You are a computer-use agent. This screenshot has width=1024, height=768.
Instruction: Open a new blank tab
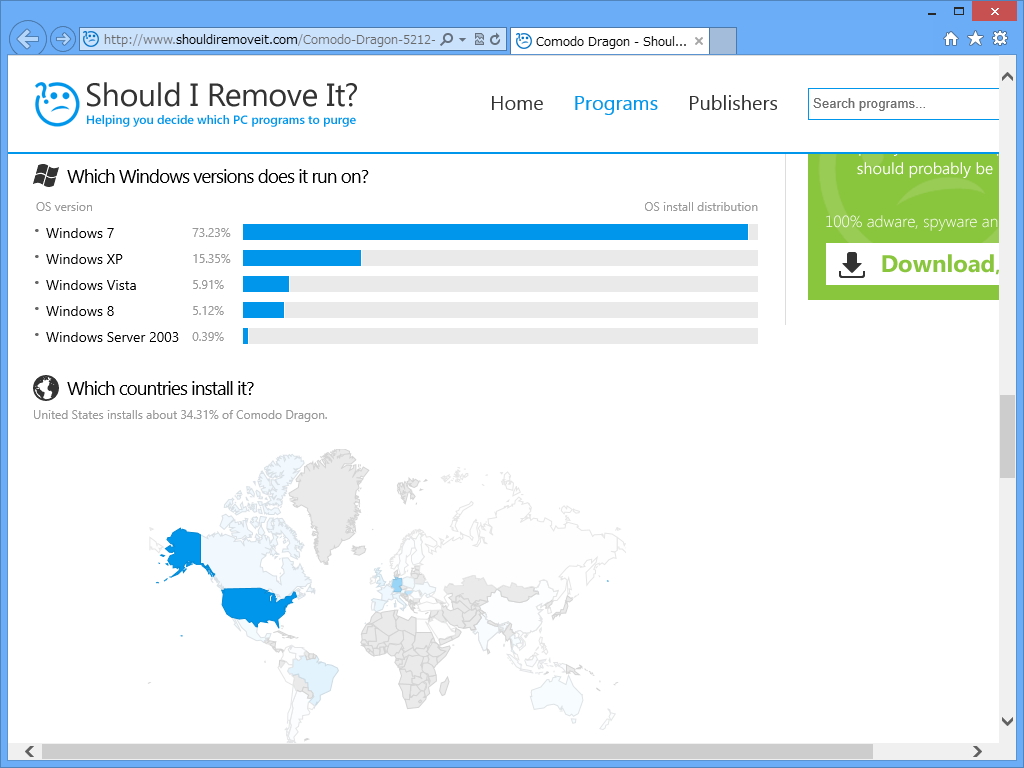723,41
